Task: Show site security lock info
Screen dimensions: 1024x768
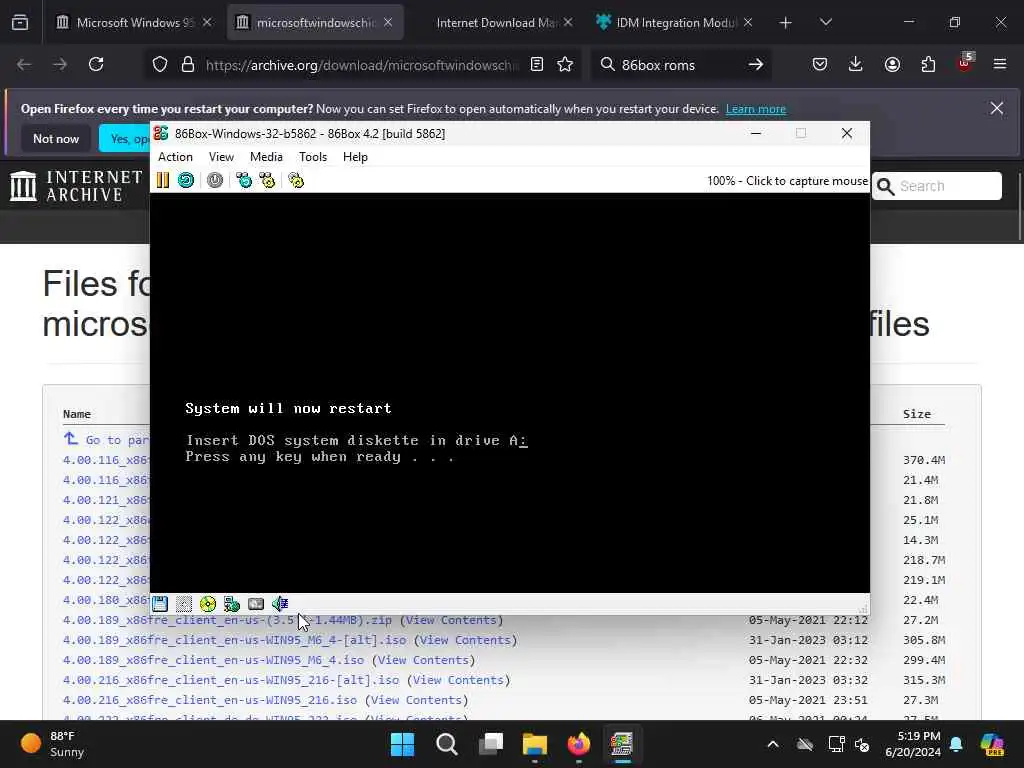Action: (x=188, y=65)
